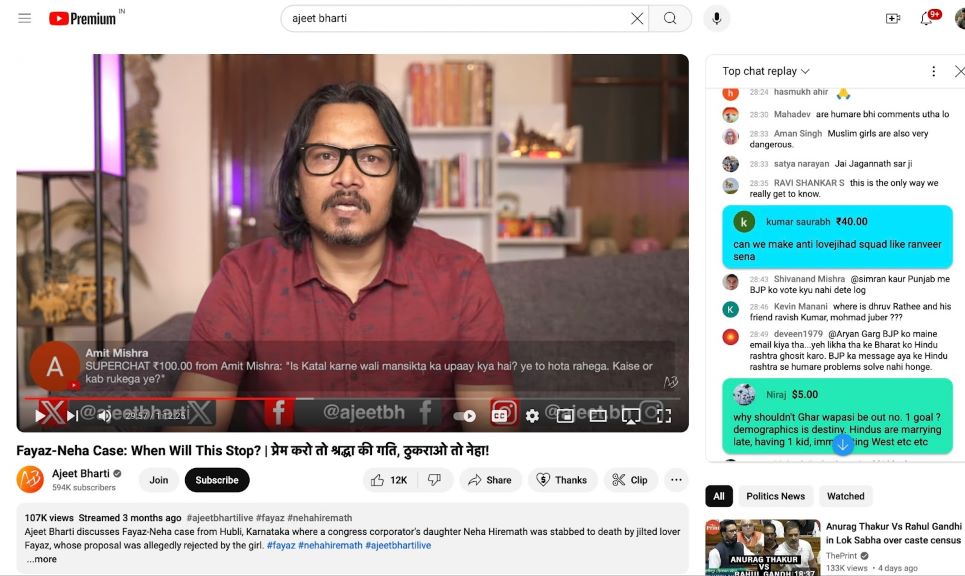Image resolution: width=965 pixels, height=576 pixels.
Task: Click the Create video icon
Action: 893,18
